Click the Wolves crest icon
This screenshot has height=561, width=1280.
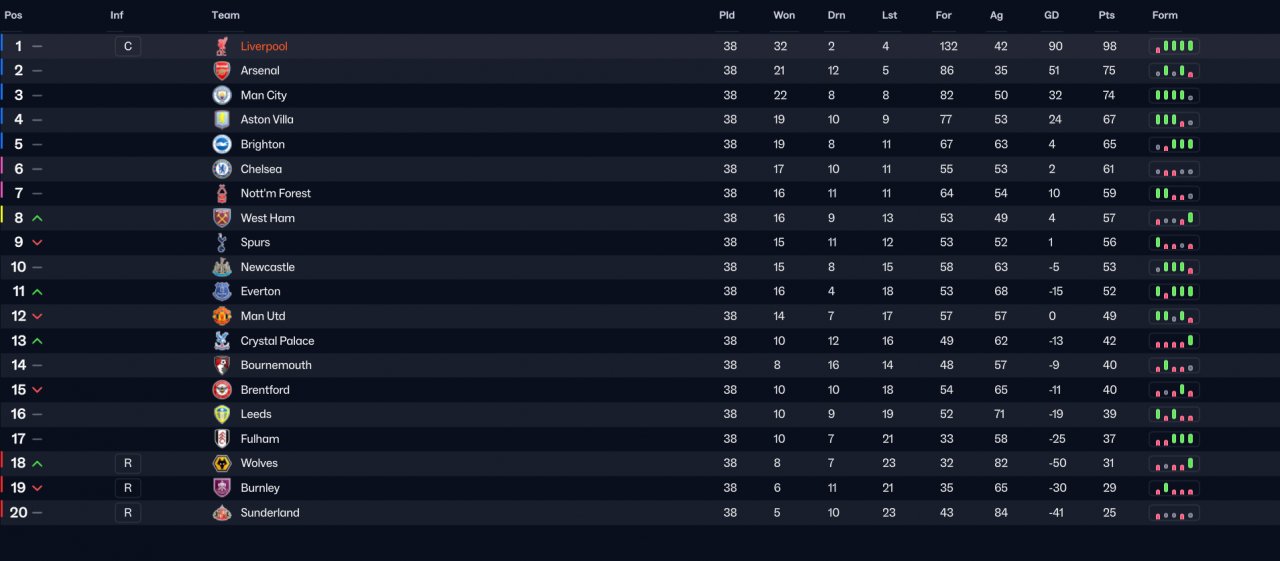(x=222, y=463)
